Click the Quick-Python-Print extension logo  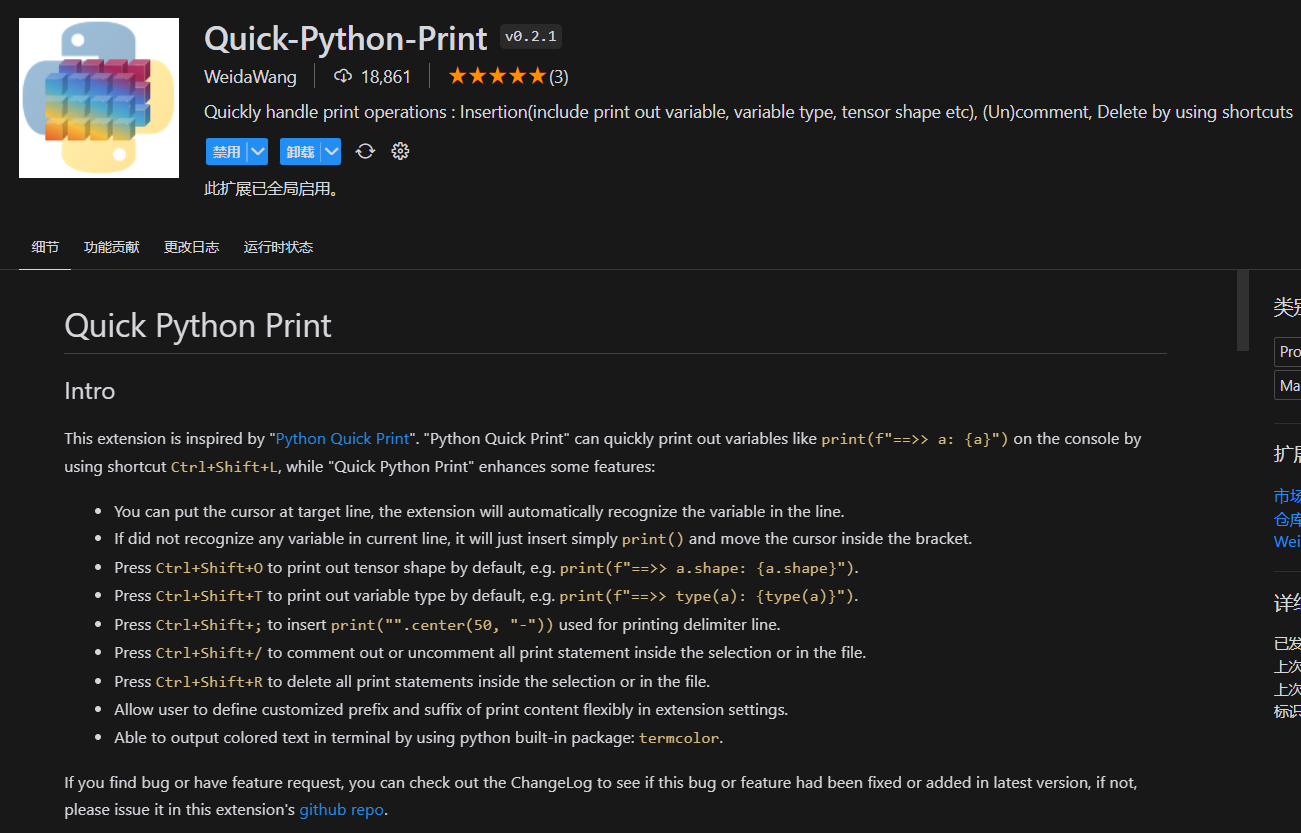point(99,98)
